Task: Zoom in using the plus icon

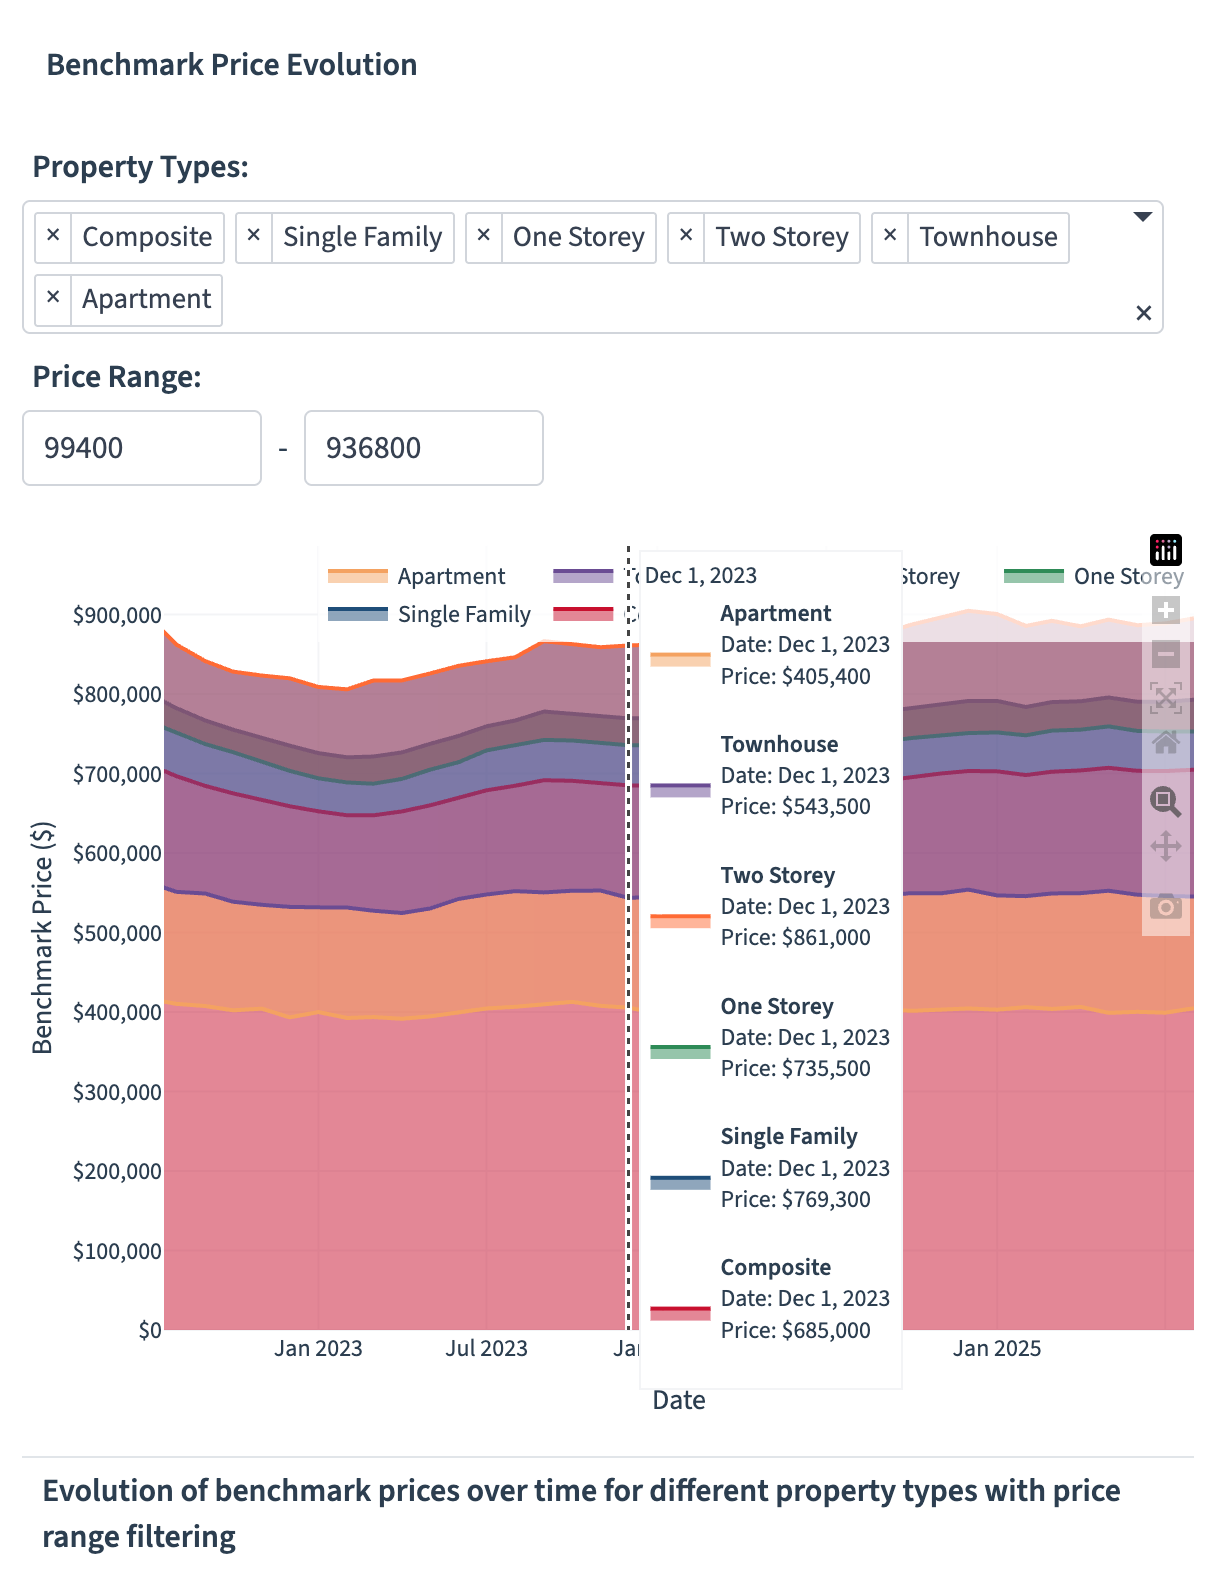Action: tap(1166, 610)
